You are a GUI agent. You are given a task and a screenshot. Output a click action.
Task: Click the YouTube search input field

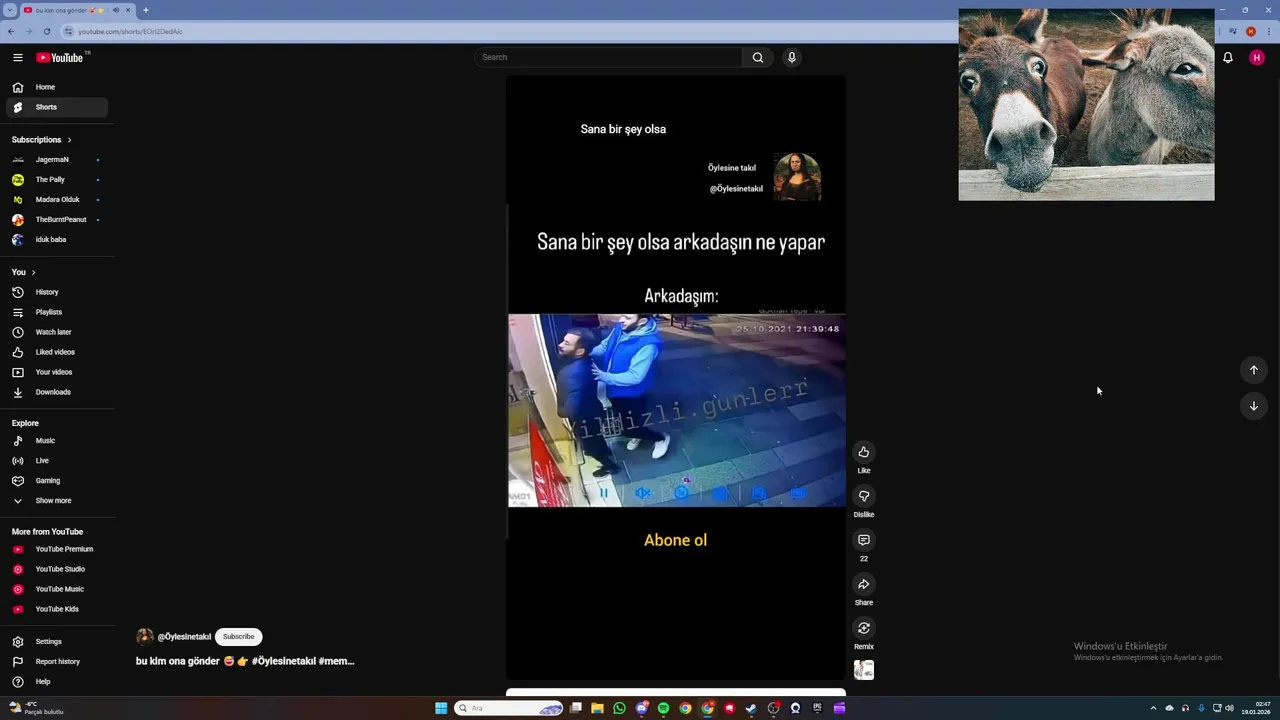[608, 57]
